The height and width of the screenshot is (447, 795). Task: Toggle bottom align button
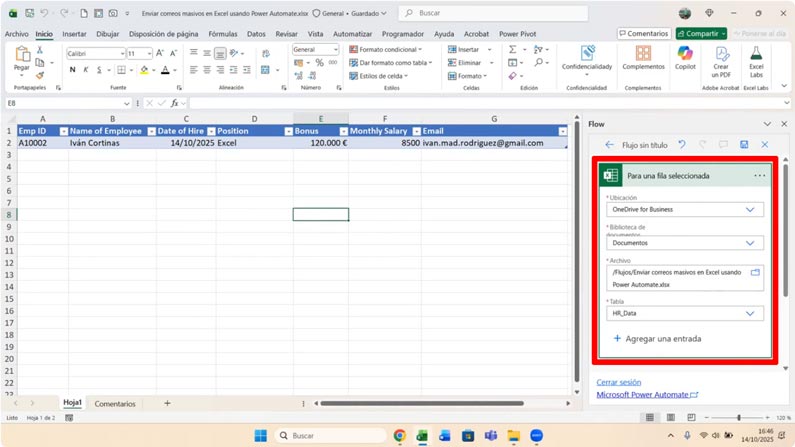point(220,53)
